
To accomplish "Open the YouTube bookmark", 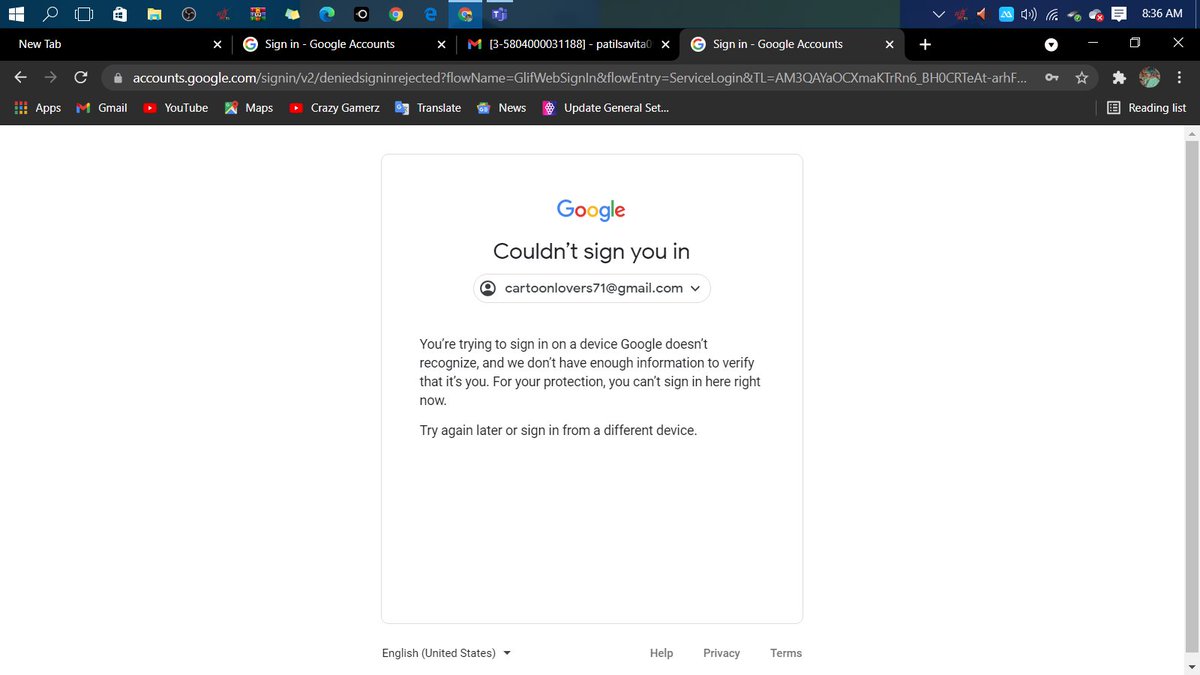I will click(175, 107).
